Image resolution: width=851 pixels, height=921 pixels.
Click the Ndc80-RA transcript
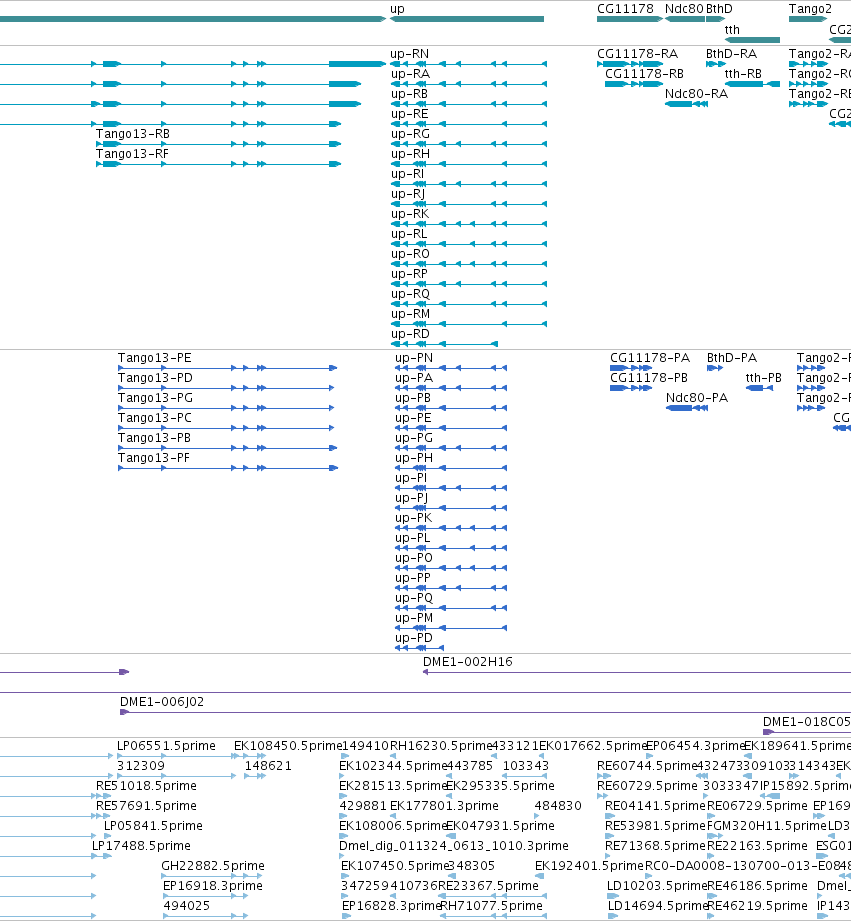tap(686, 104)
